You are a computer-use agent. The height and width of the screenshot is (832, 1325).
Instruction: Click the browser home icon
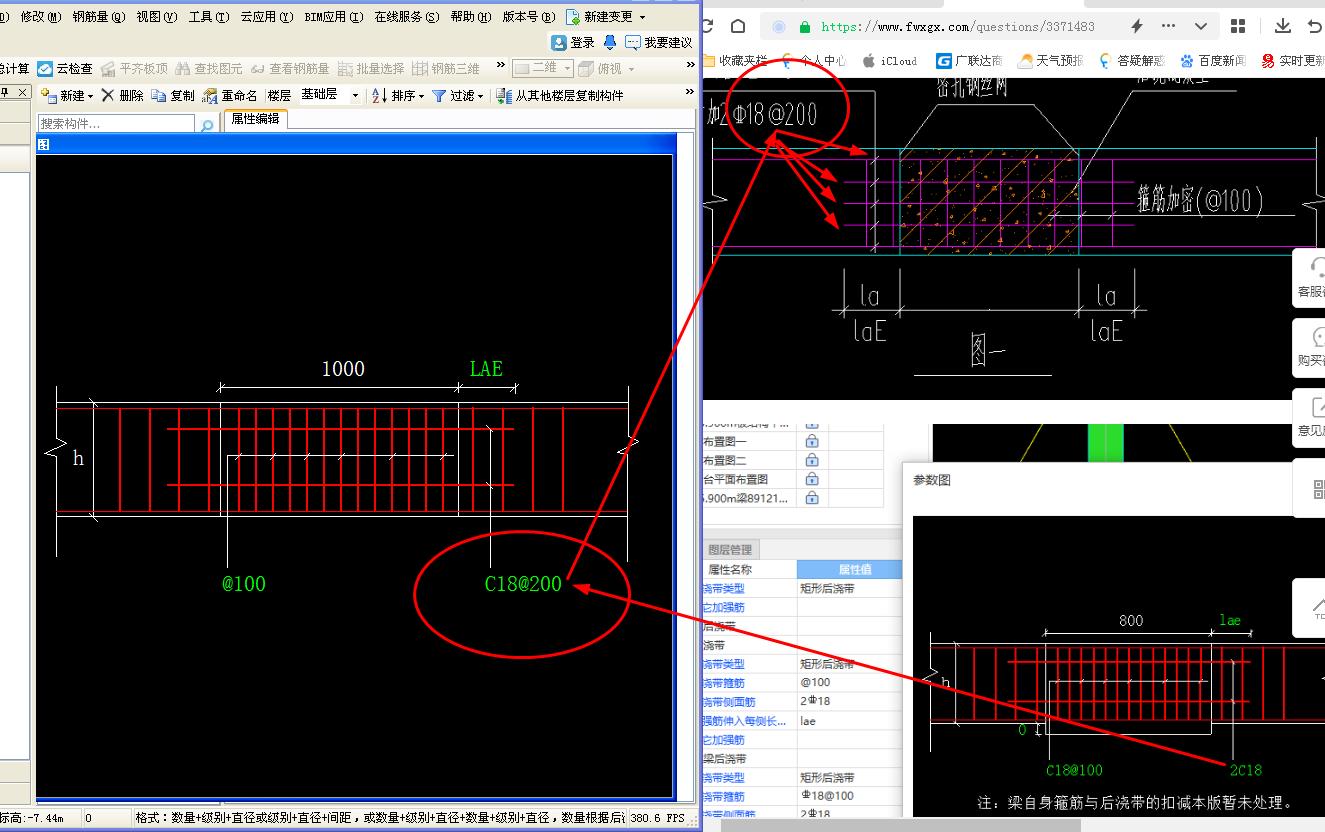[x=738, y=26]
